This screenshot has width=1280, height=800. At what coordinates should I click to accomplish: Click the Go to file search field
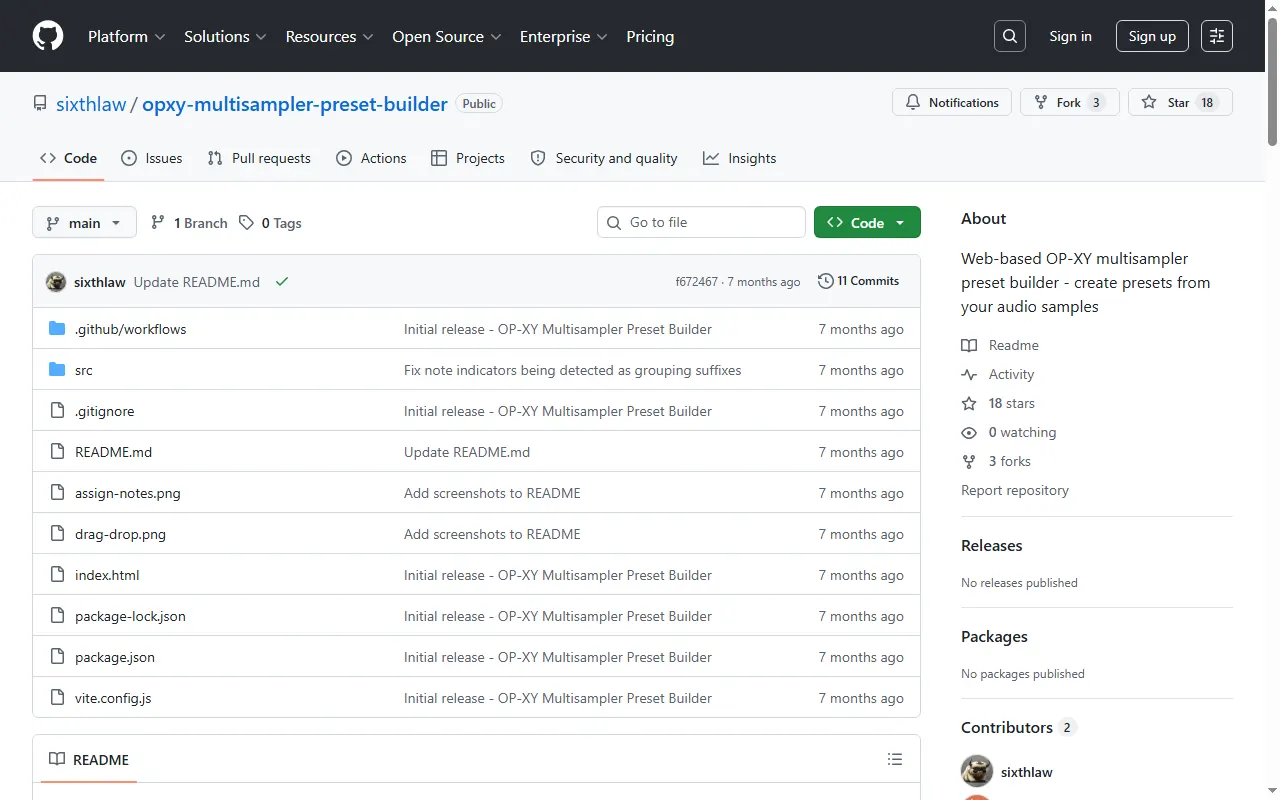pos(701,222)
